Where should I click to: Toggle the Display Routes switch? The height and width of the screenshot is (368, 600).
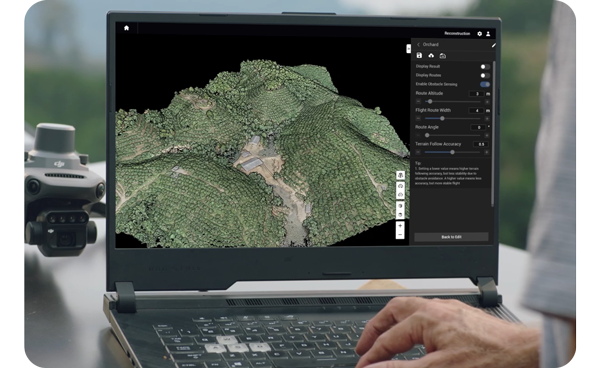485,75
